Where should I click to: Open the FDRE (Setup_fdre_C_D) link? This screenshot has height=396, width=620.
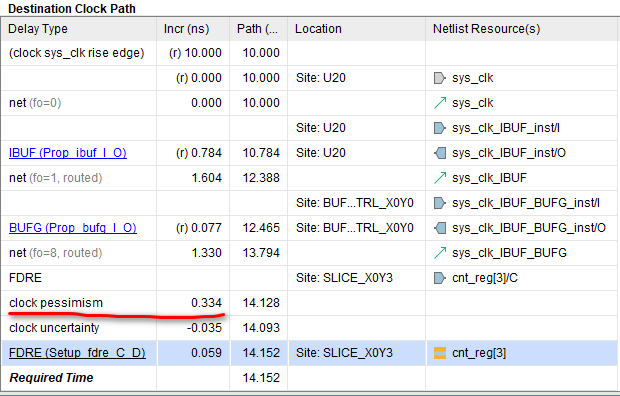(77, 353)
